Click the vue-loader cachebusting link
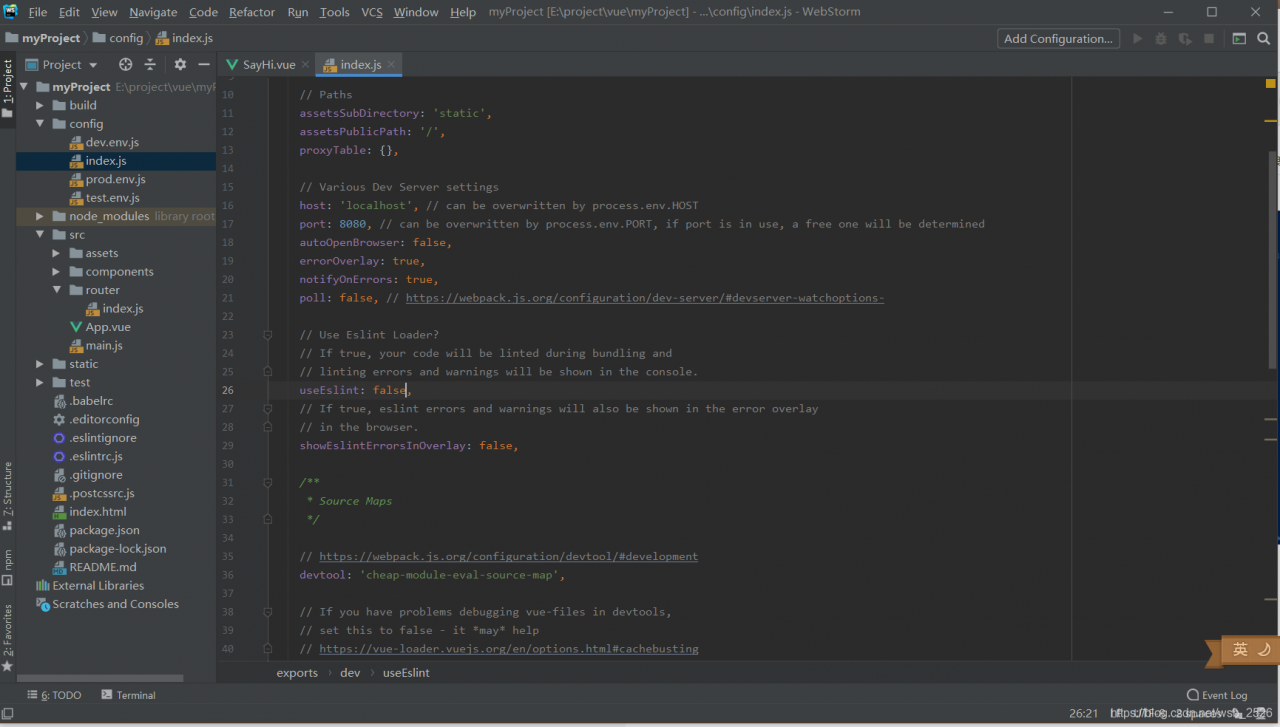The width and height of the screenshot is (1280, 727). point(508,648)
